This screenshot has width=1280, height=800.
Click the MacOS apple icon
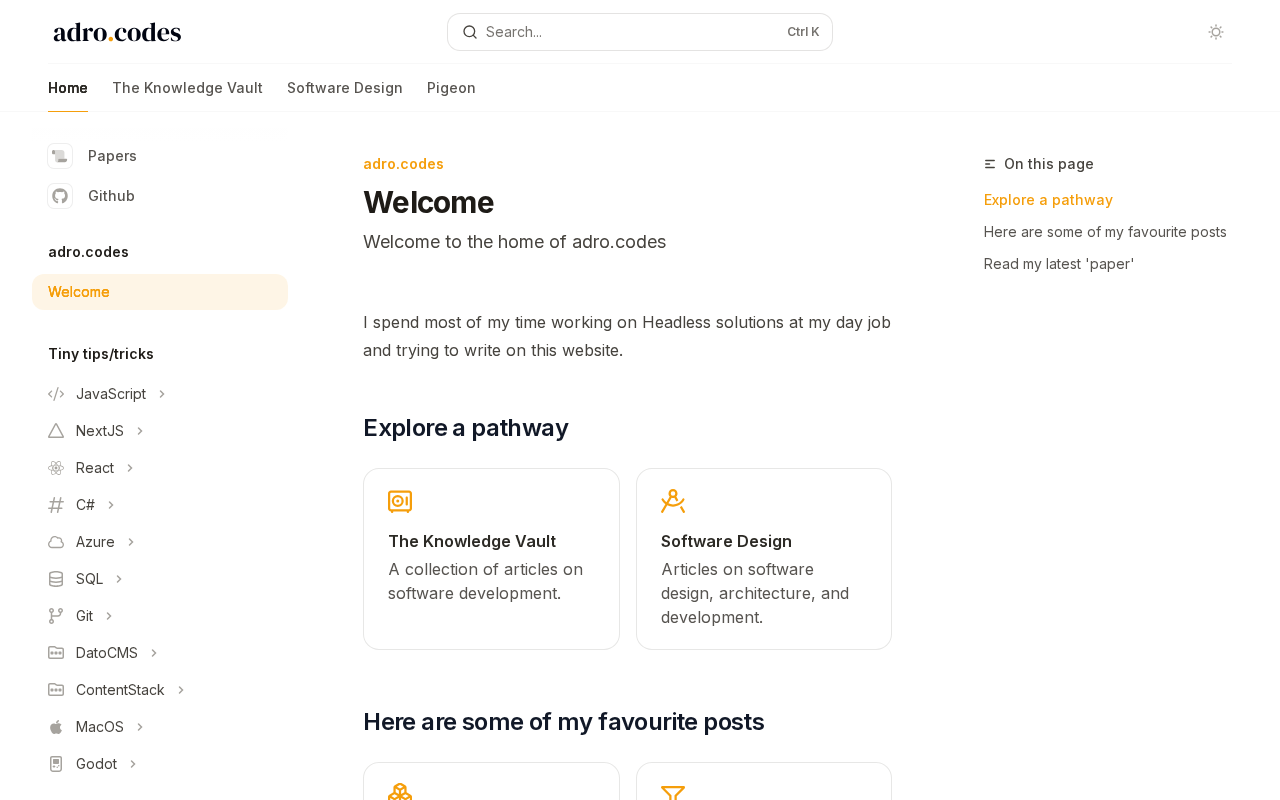[x=56, y=727]
